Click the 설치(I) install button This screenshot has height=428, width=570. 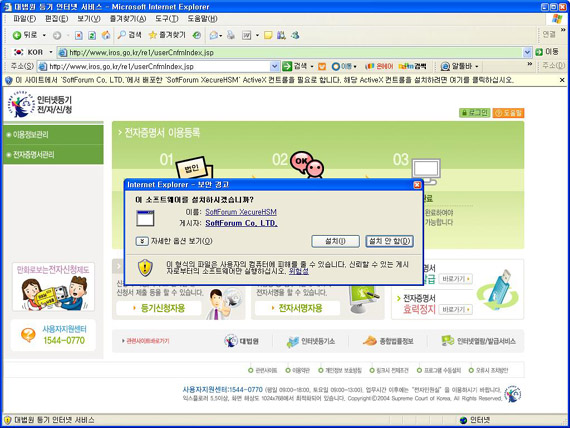click(335, 241)
